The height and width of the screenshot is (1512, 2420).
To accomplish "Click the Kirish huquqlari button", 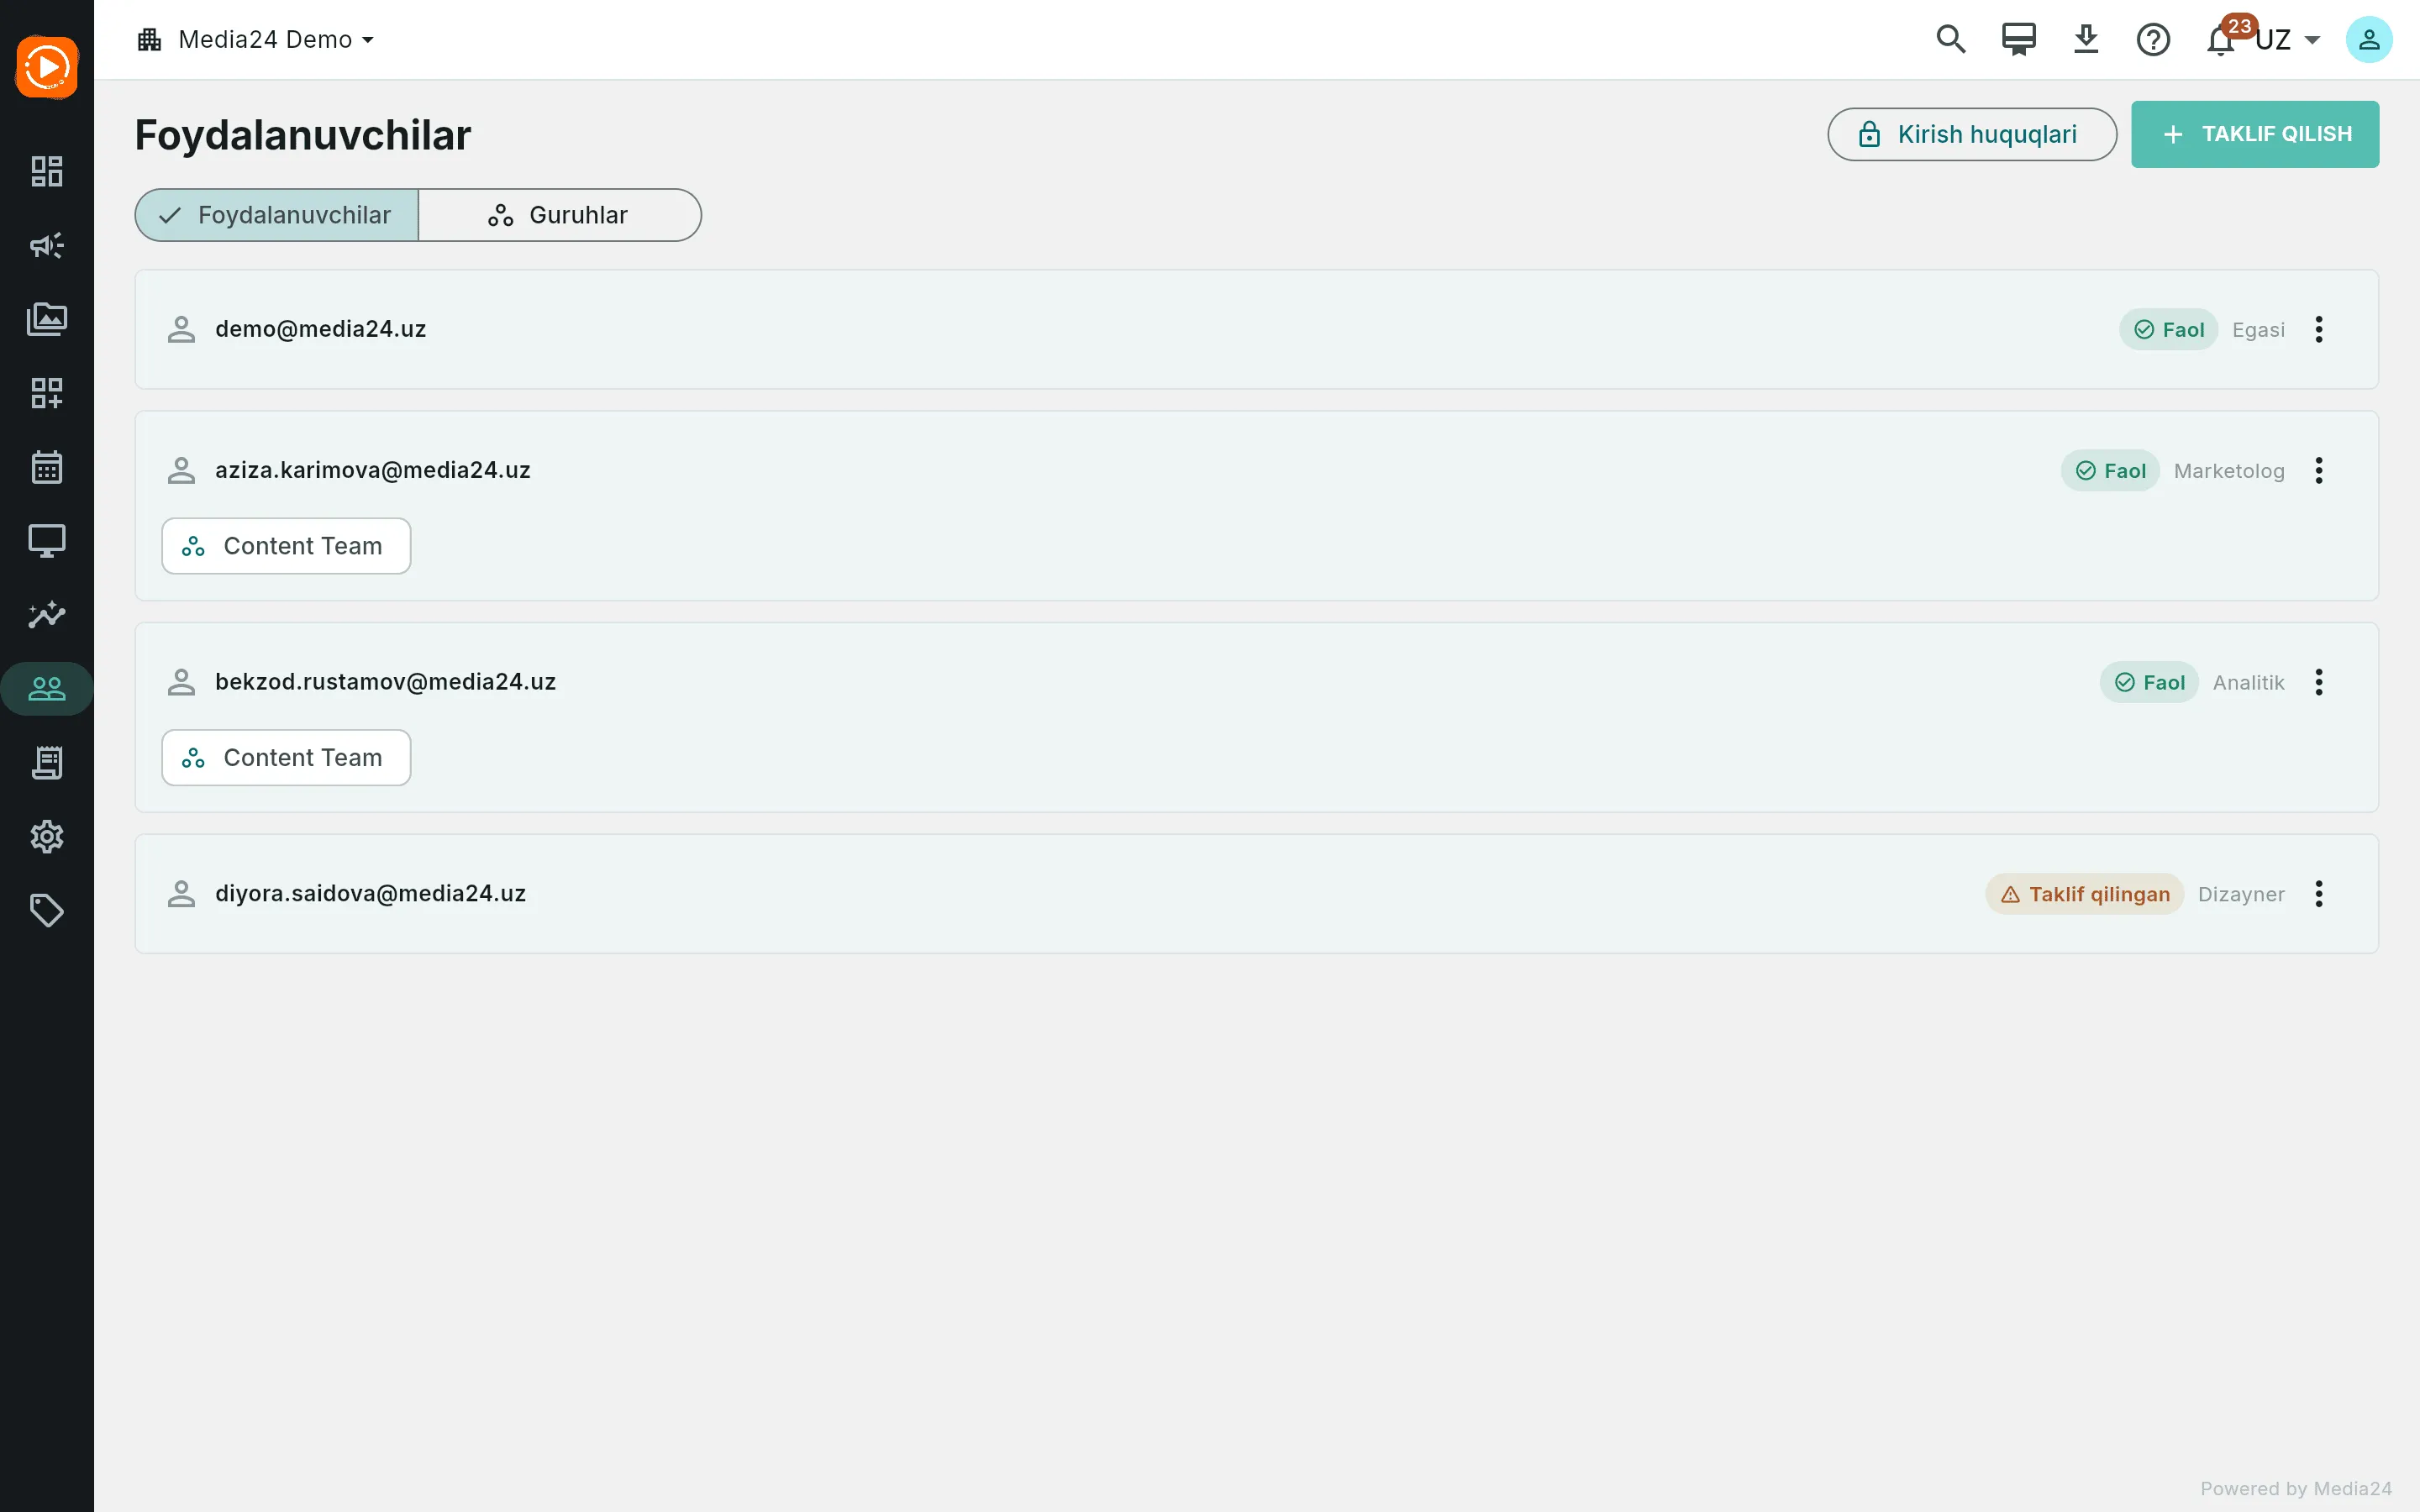I will [x=1972, y=134].
